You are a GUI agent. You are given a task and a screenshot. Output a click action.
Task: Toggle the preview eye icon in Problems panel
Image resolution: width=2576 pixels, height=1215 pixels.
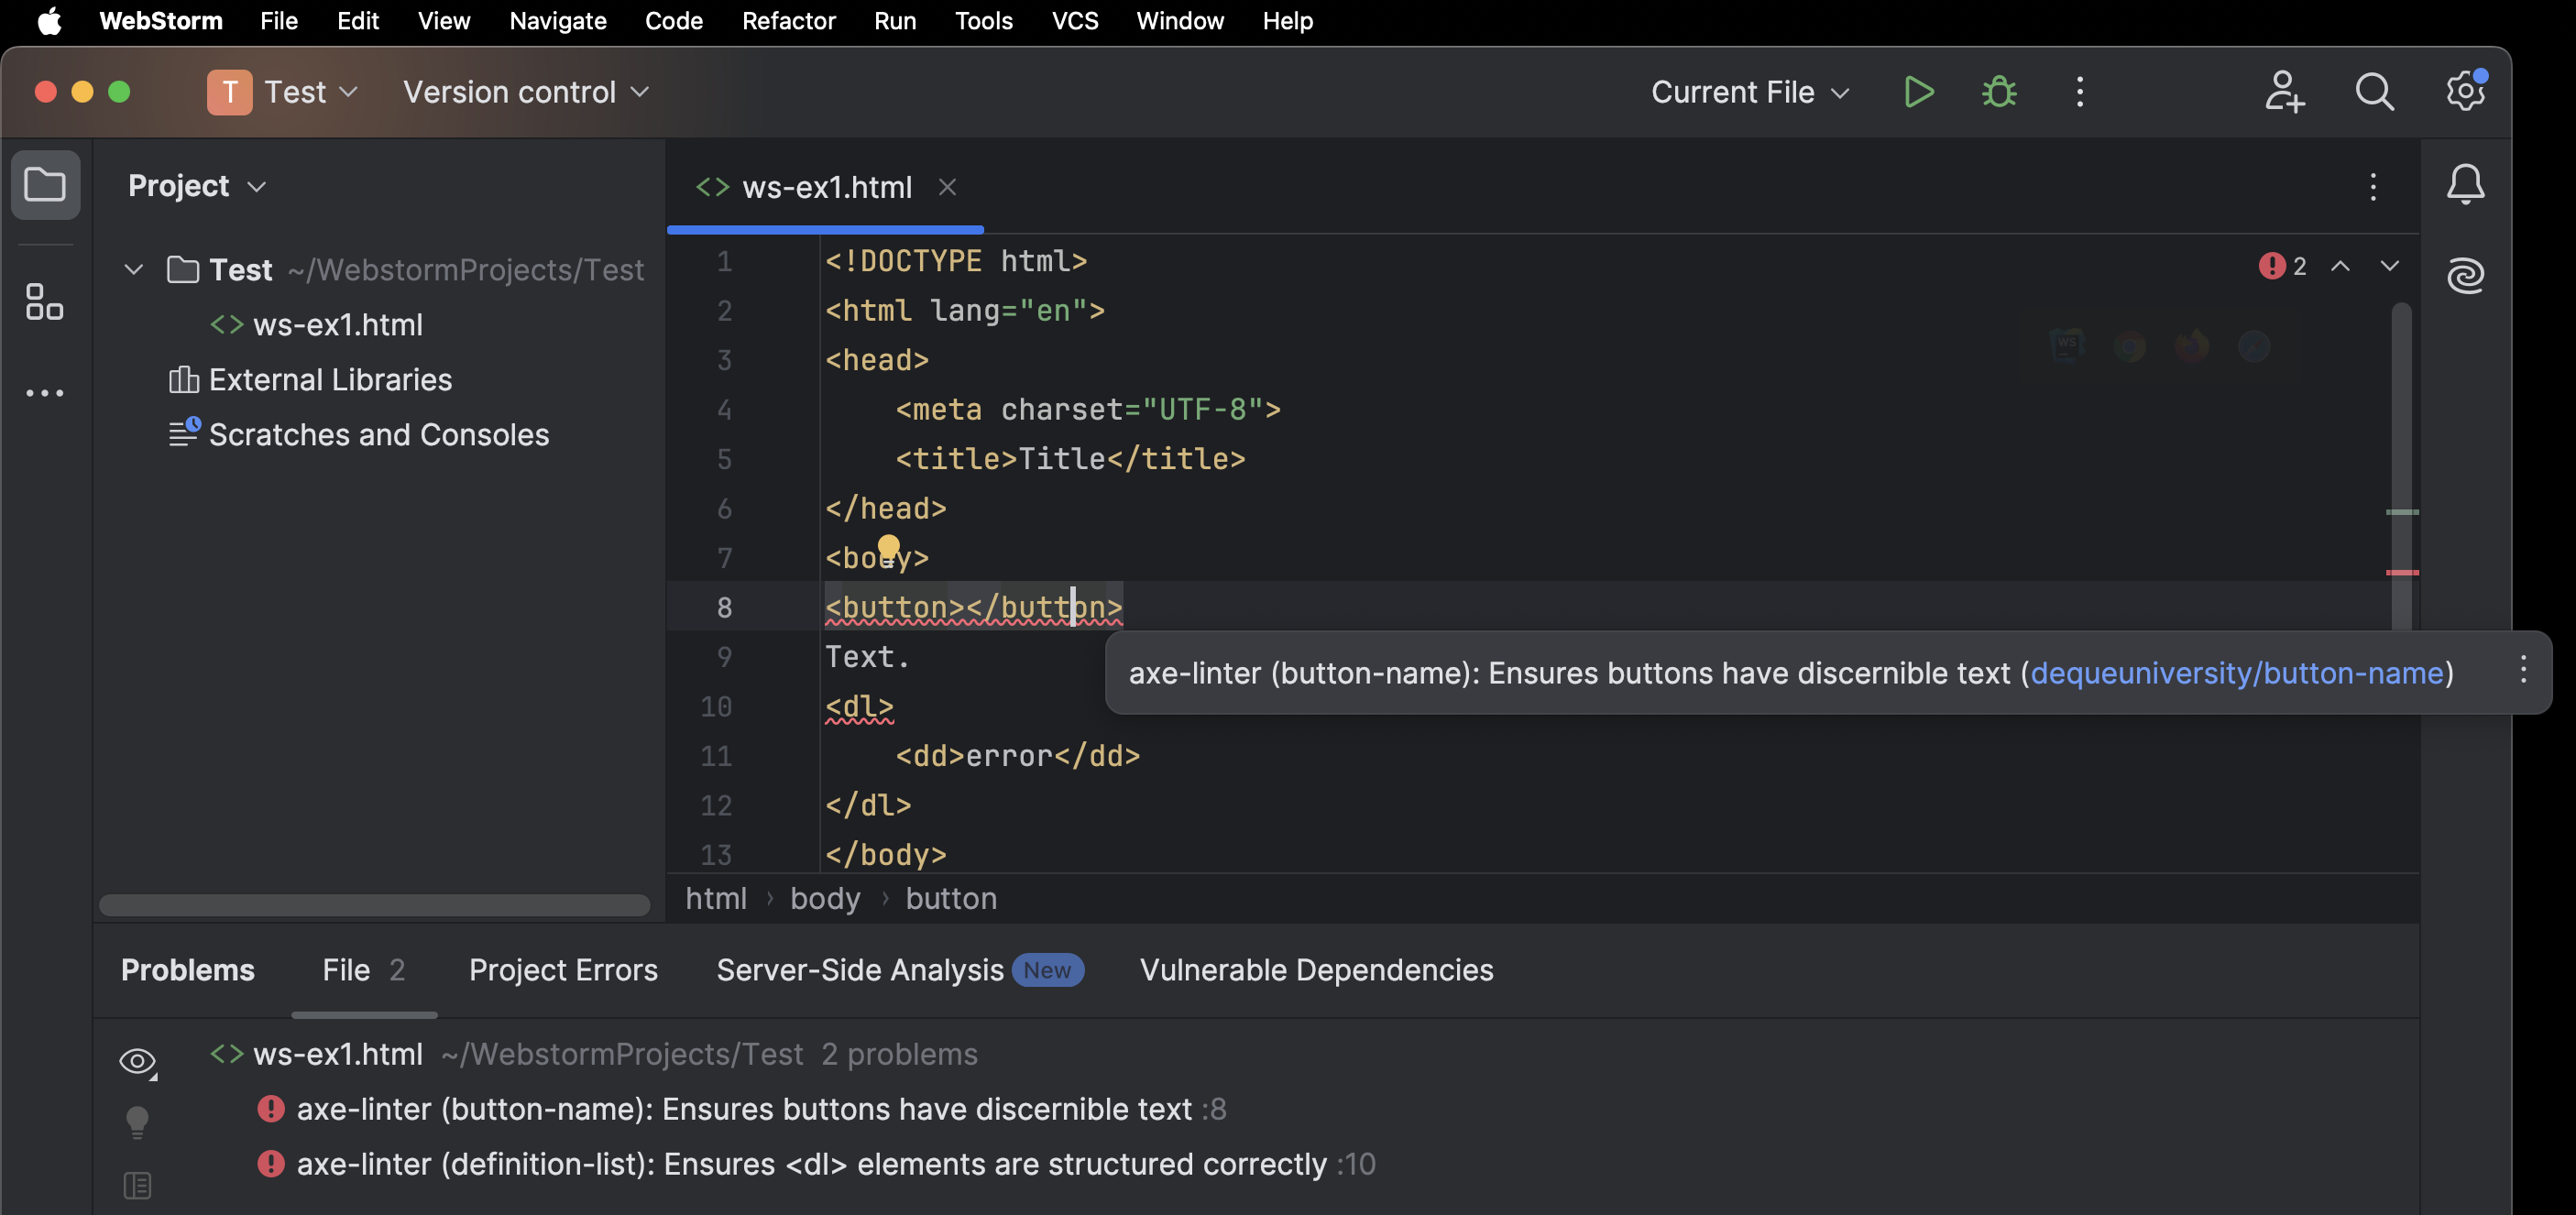coord(137,1061)
